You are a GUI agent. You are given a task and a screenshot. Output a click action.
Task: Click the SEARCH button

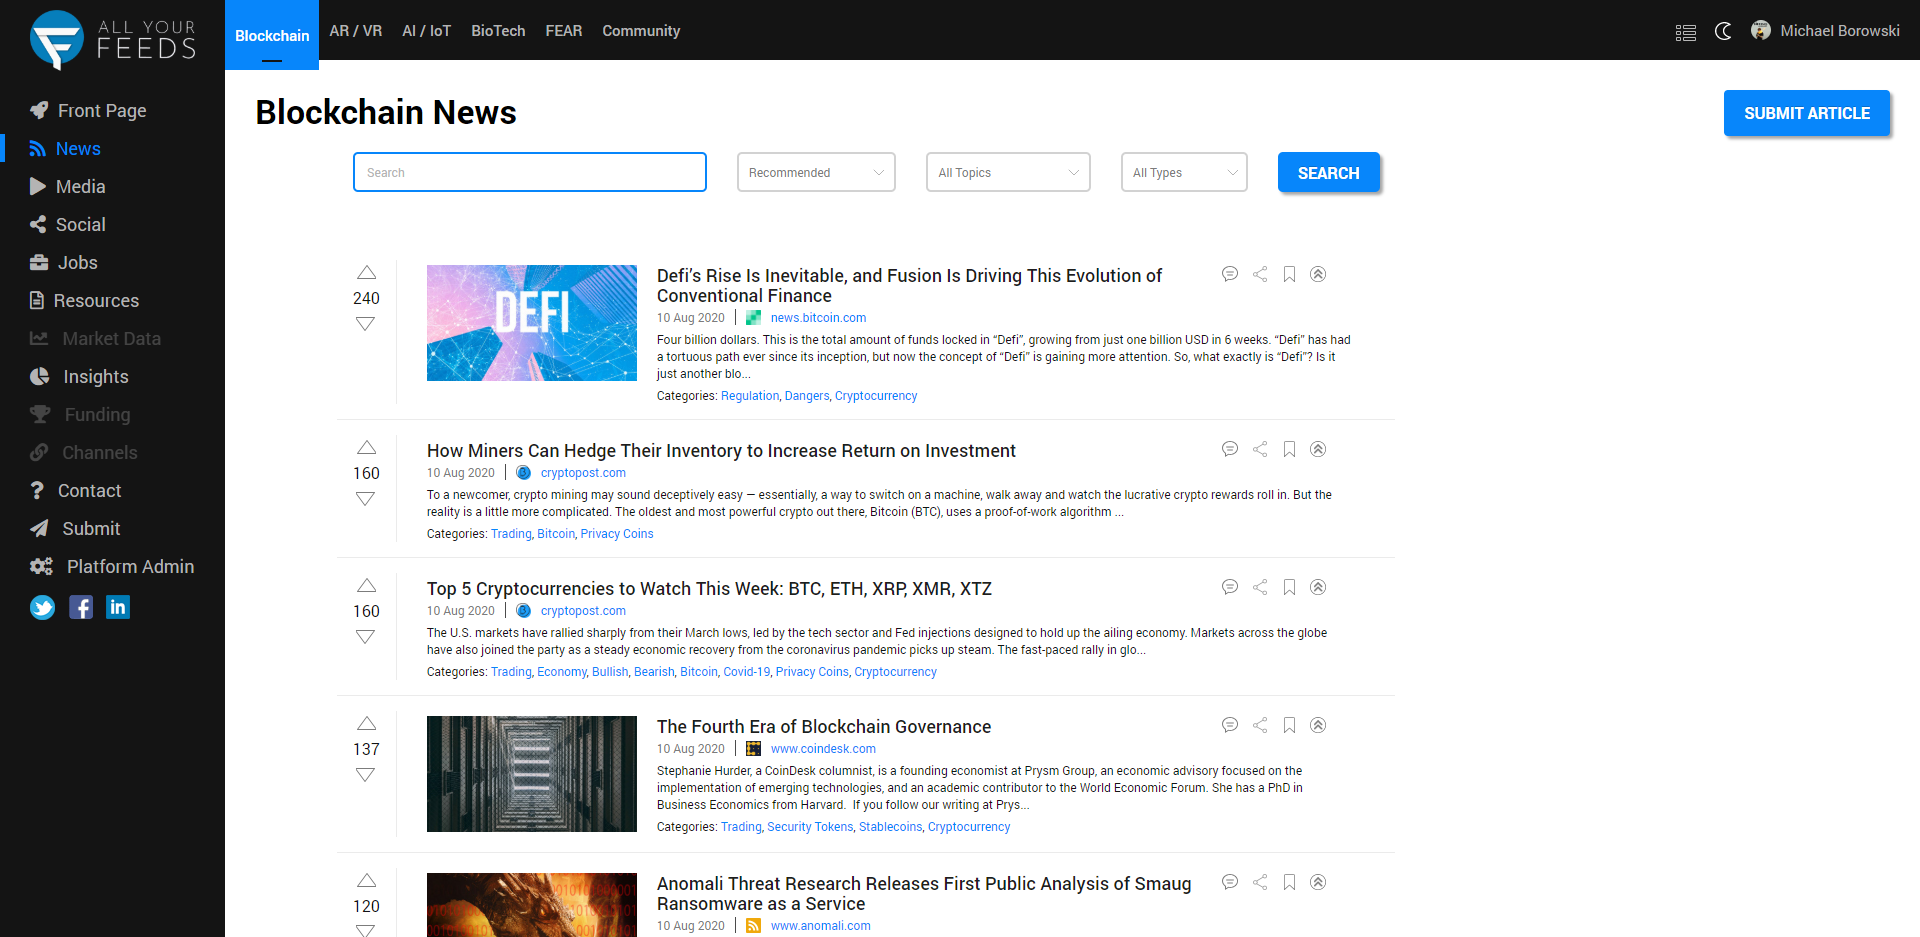point(1329,172)
